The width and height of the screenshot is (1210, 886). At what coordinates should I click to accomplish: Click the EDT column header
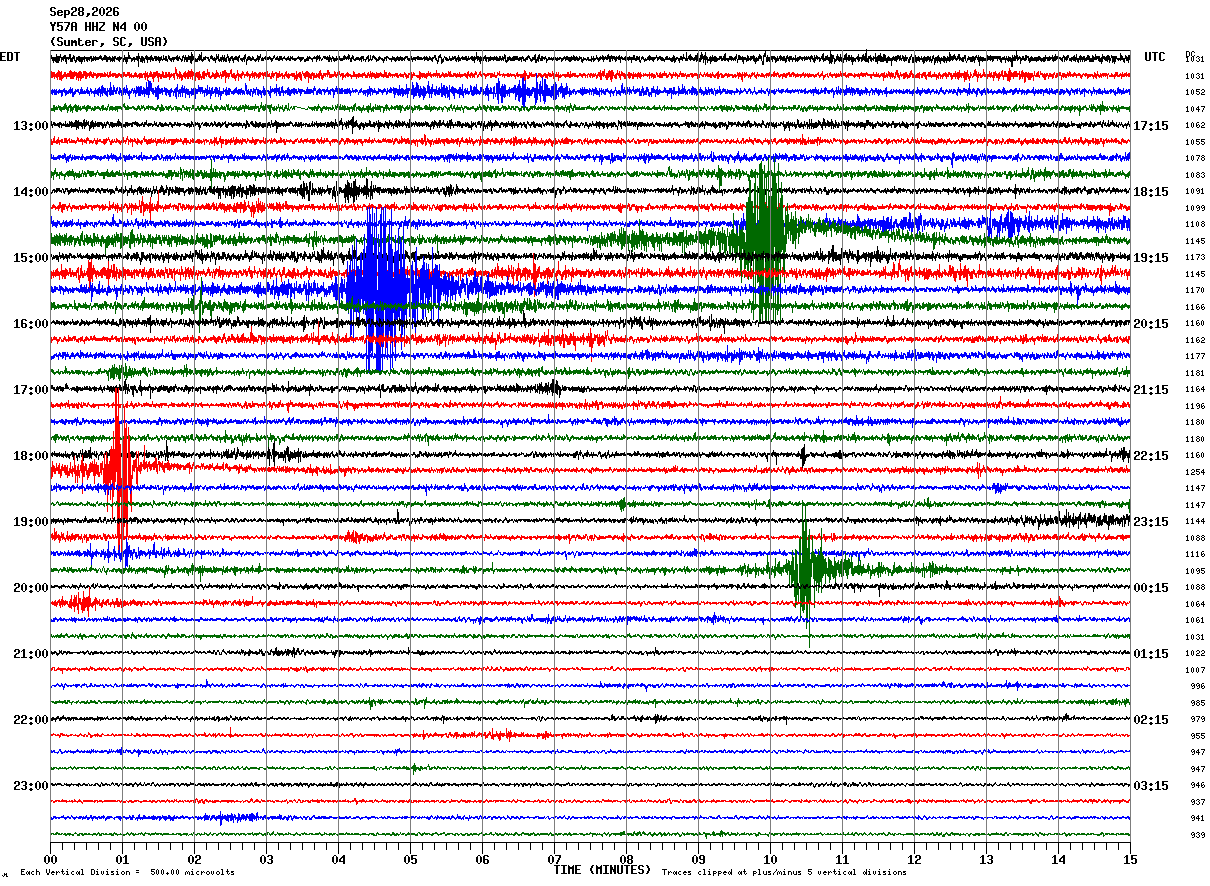(10, 57)
